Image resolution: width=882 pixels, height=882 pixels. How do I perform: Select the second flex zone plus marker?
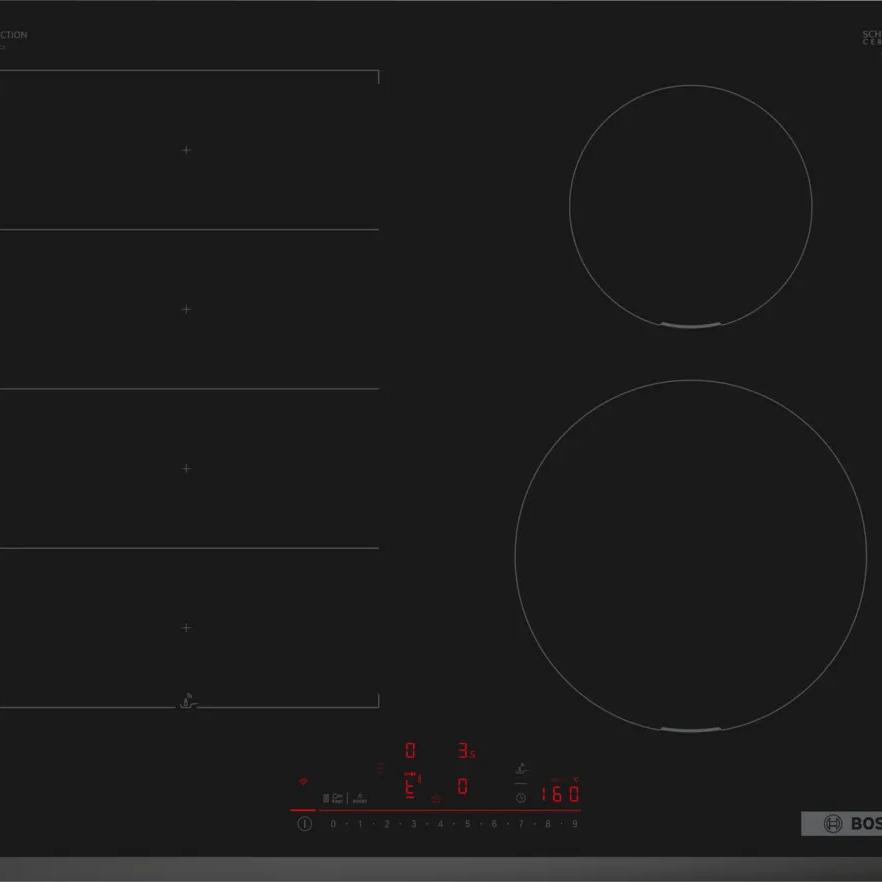pos(186,309)
